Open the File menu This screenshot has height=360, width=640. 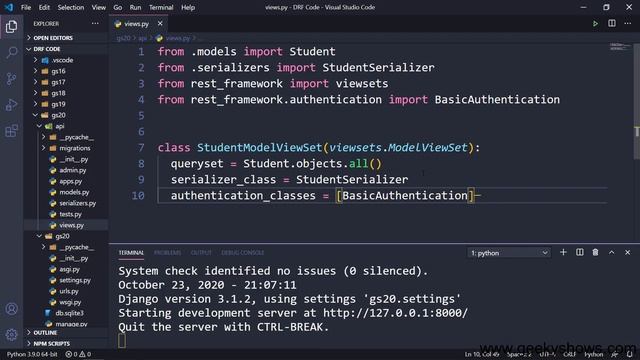(x=26, y=7)
